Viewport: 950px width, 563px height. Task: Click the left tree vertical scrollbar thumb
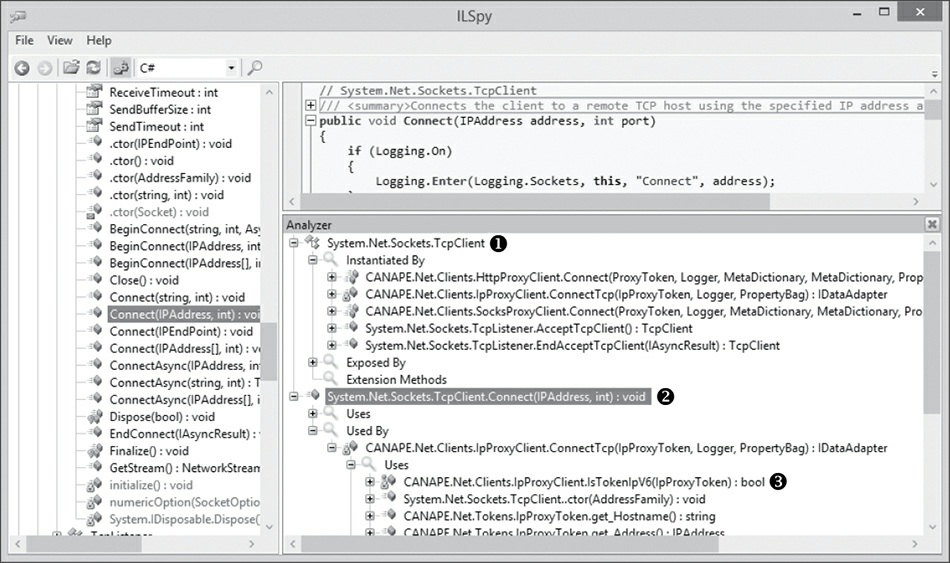click(x=269, y=352)
